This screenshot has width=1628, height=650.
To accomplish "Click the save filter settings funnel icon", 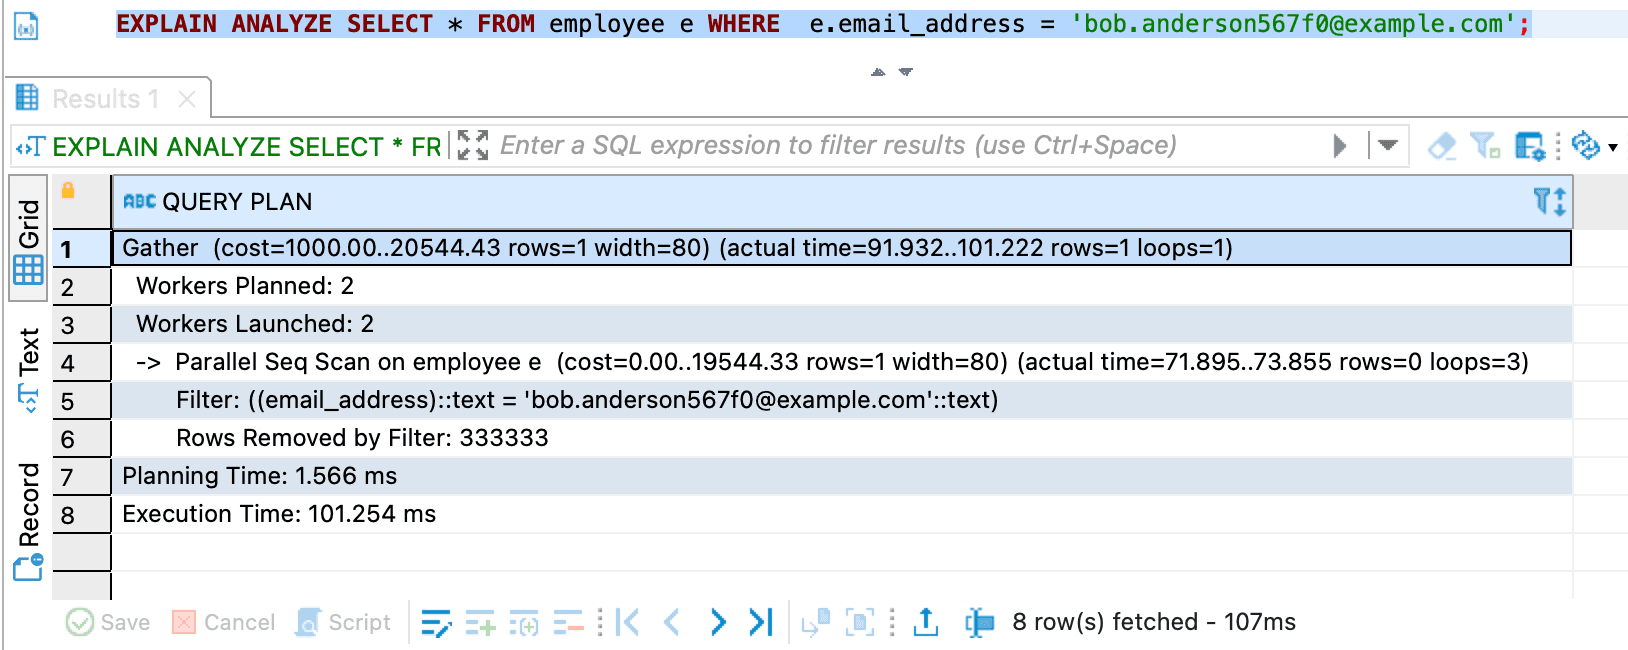I will pyautogui.click(x=1485, y=146).
